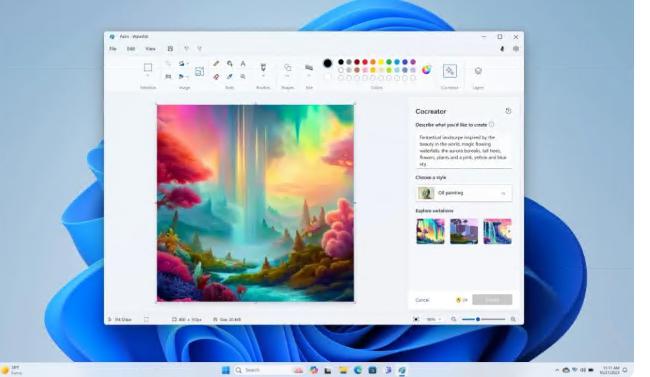Click the line Size icon
This screenshot has width=650, height=377.
coord(309,67)
